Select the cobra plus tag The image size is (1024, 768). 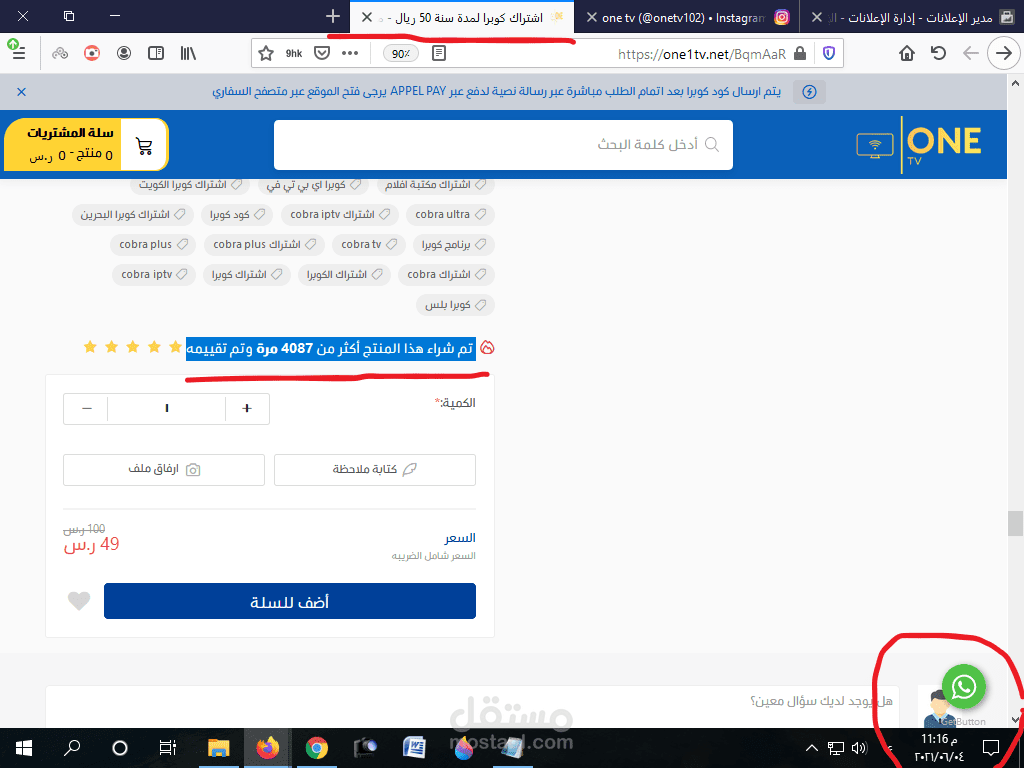tap(153, 244)
